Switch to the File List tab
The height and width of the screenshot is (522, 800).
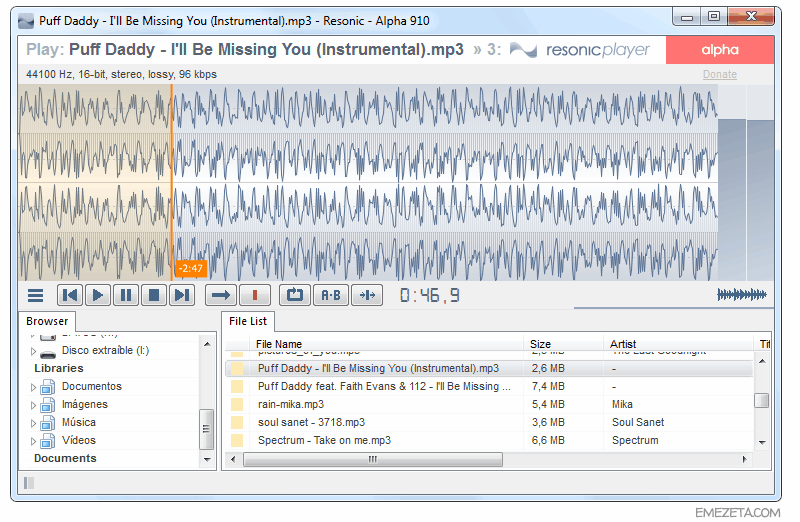click(x=248, y=321)
